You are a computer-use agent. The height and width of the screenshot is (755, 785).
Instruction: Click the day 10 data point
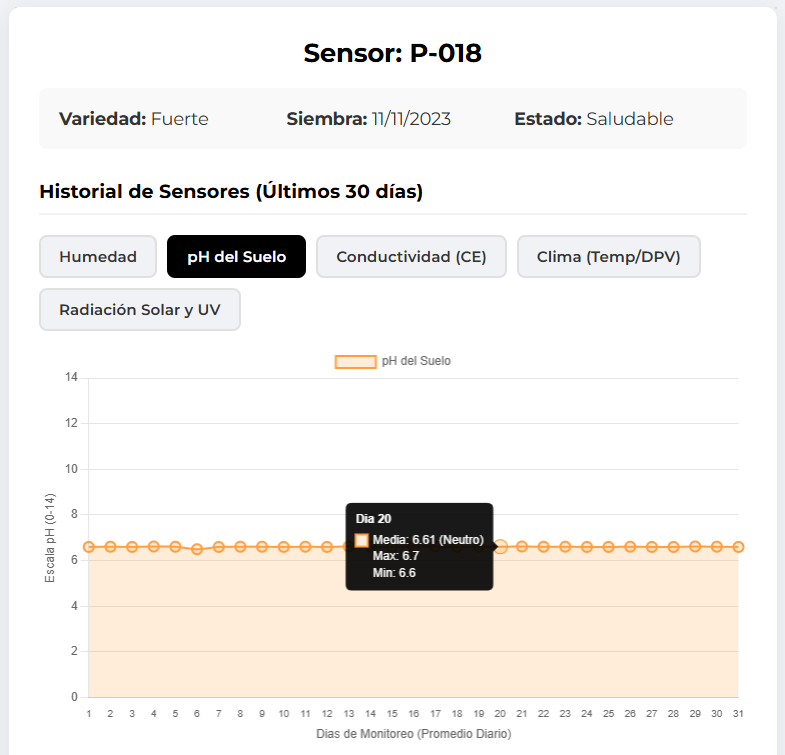click(x=283, y=547)
